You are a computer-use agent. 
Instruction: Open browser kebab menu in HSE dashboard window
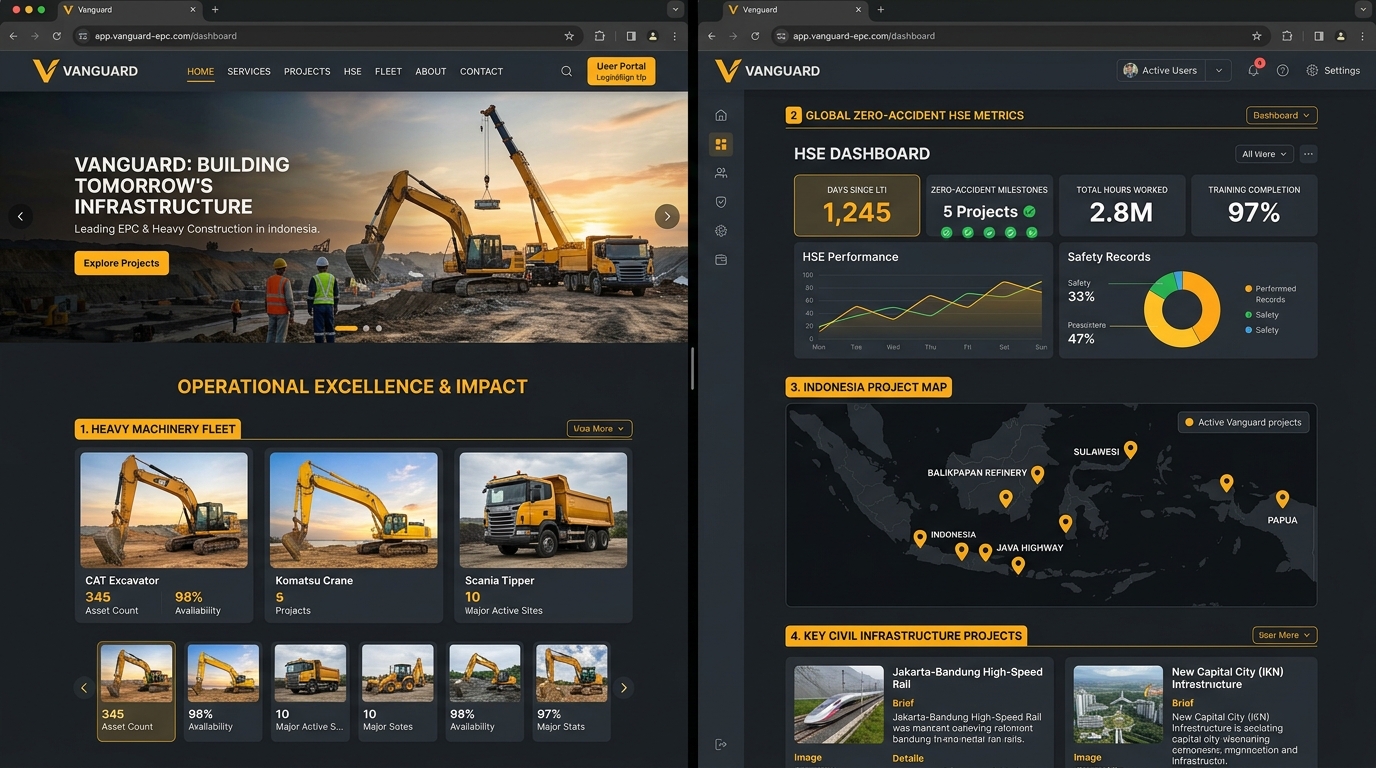pyautogui.click(x=1363, y=36)
